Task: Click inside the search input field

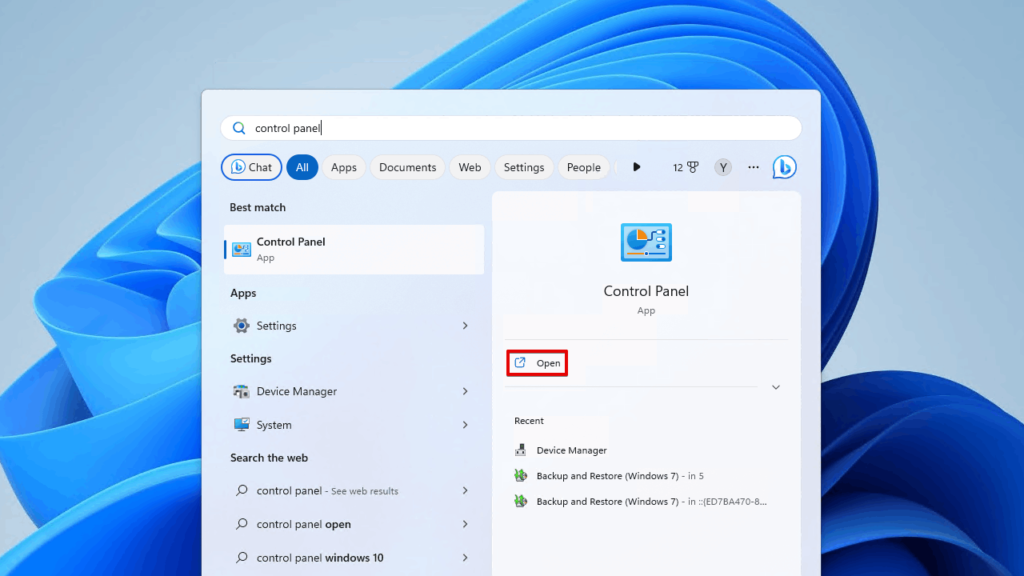Action: (x=400, y=128)
